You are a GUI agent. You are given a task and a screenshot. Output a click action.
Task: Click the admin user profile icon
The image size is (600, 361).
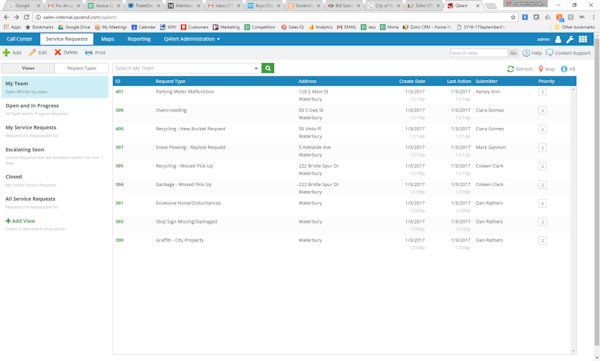(558, 39)
